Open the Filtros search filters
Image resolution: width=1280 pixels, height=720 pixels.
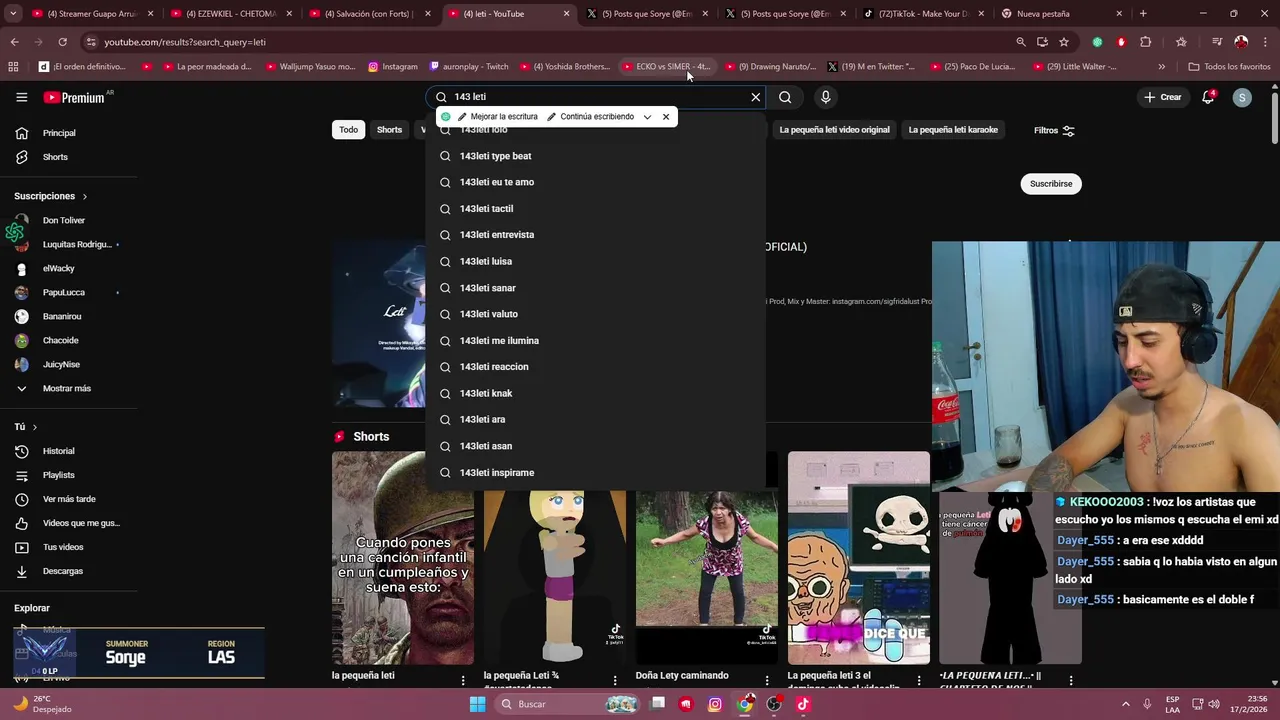pos(1054,130)
